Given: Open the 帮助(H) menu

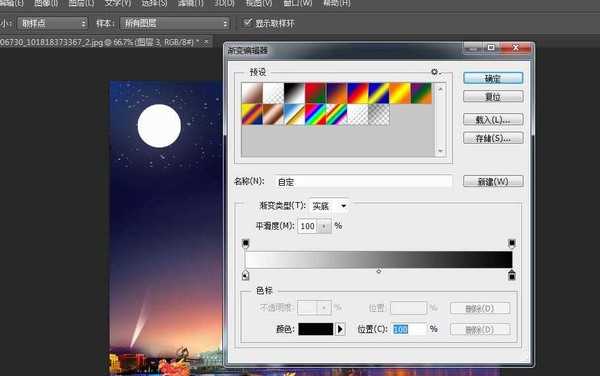Looking at the screenshot, I should click(x=337, y=3).
